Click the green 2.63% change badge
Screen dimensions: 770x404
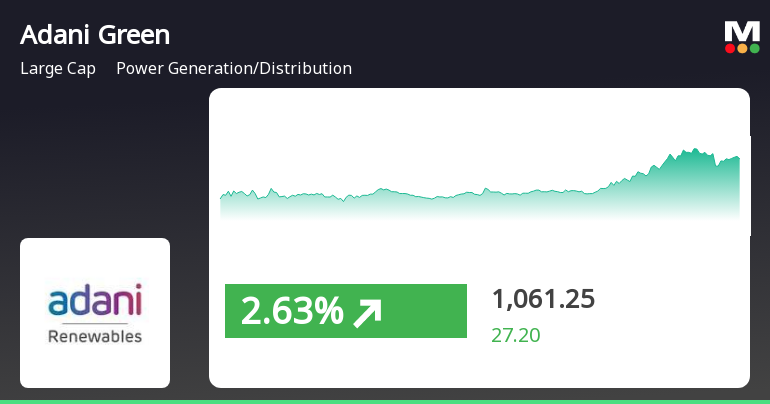(346, 311)
